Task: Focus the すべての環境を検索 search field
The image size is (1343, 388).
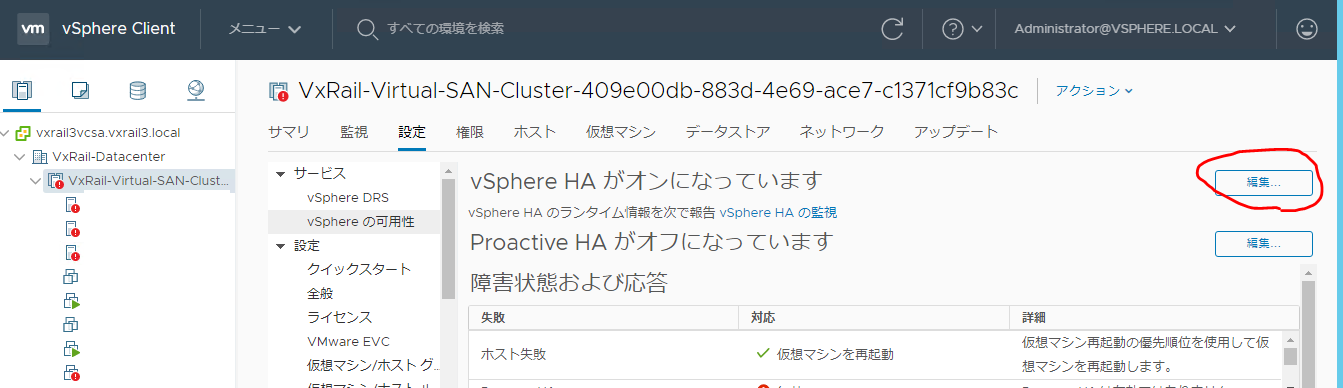Action: click(x=445, y=29)
